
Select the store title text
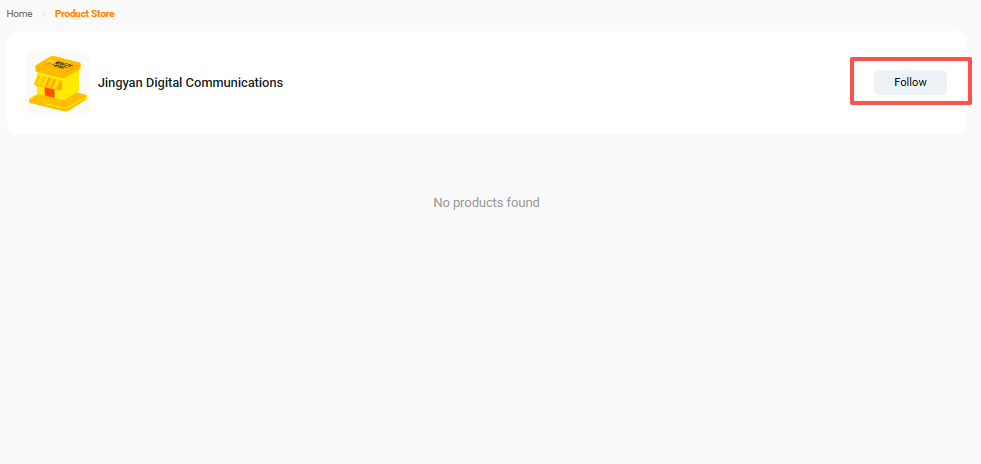point(190,83)
